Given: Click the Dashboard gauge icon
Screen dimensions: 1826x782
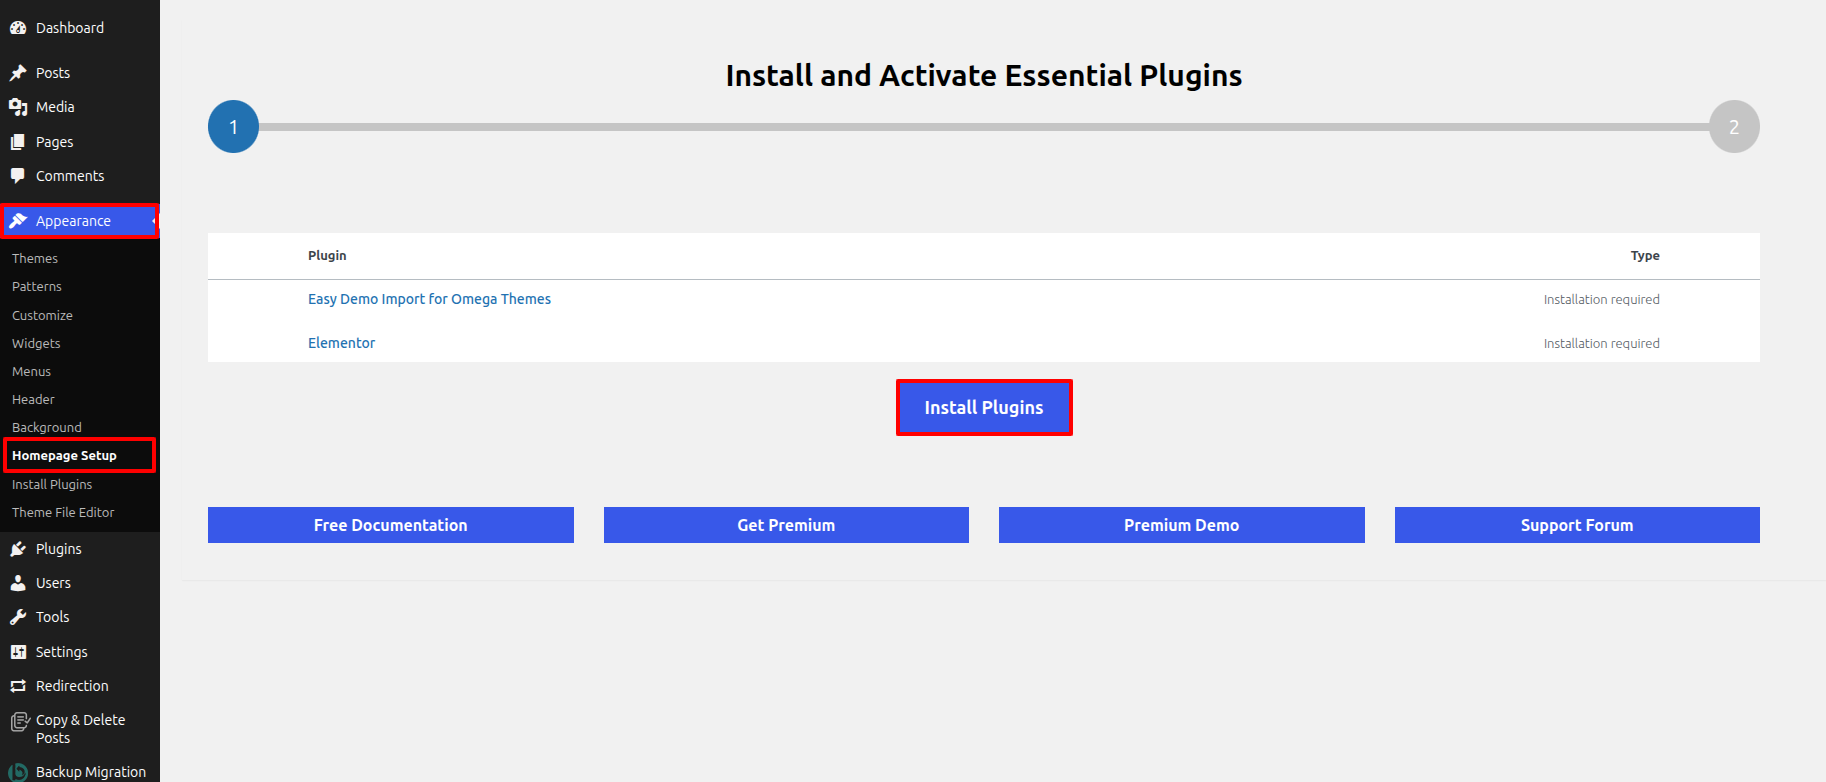Looking at the screenshot, I should click(18, 28).
